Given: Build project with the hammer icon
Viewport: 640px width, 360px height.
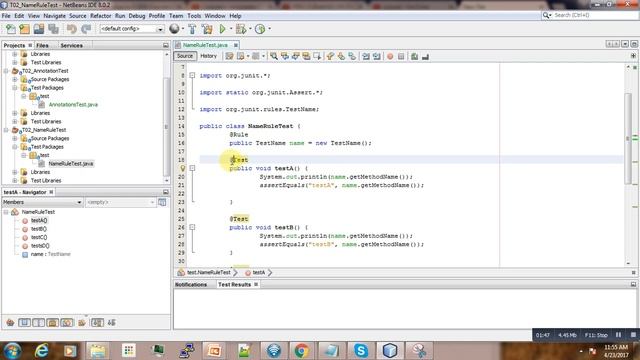Looking at the screenshot, I should 192,29.
